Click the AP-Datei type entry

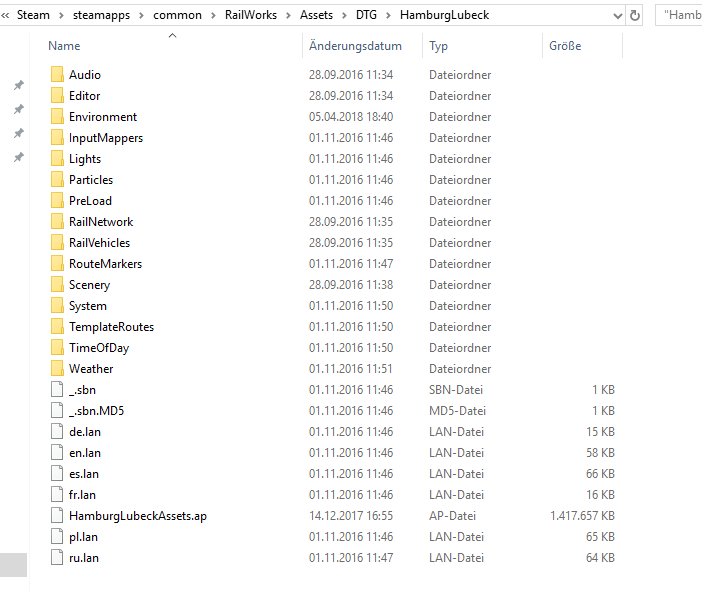[452, 516]
